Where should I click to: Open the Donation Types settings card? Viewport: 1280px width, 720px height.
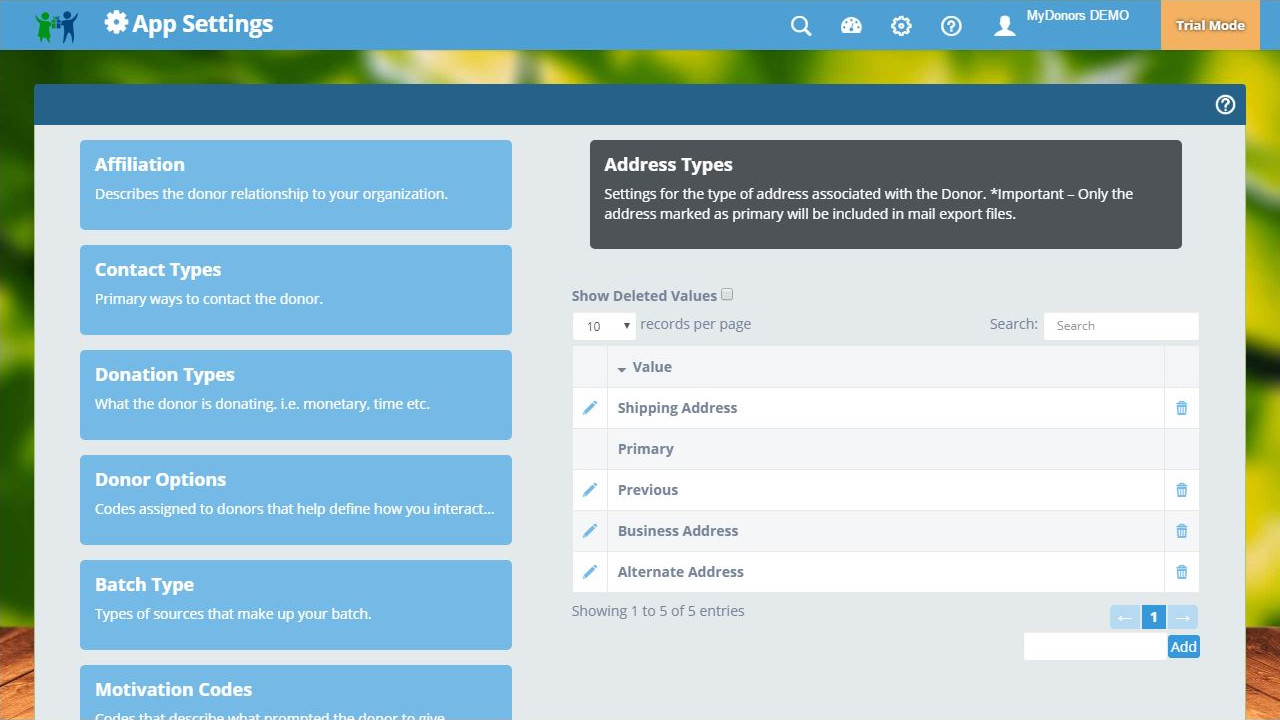coord(296,395)
